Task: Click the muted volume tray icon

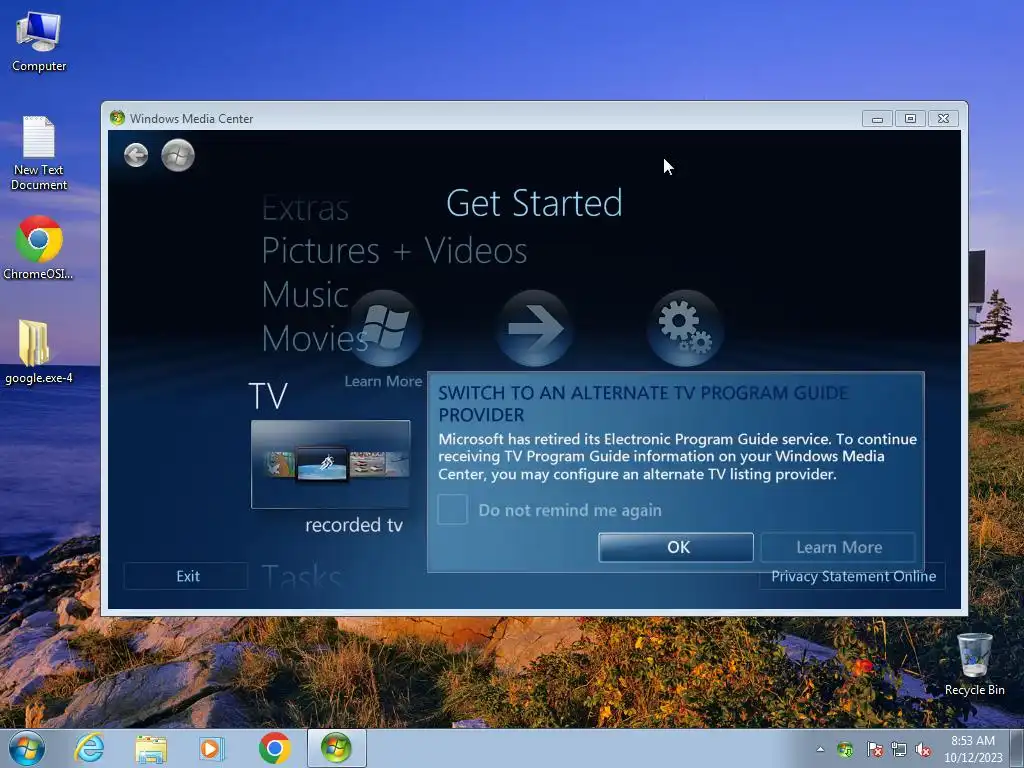Action: [x=923, y=750]
